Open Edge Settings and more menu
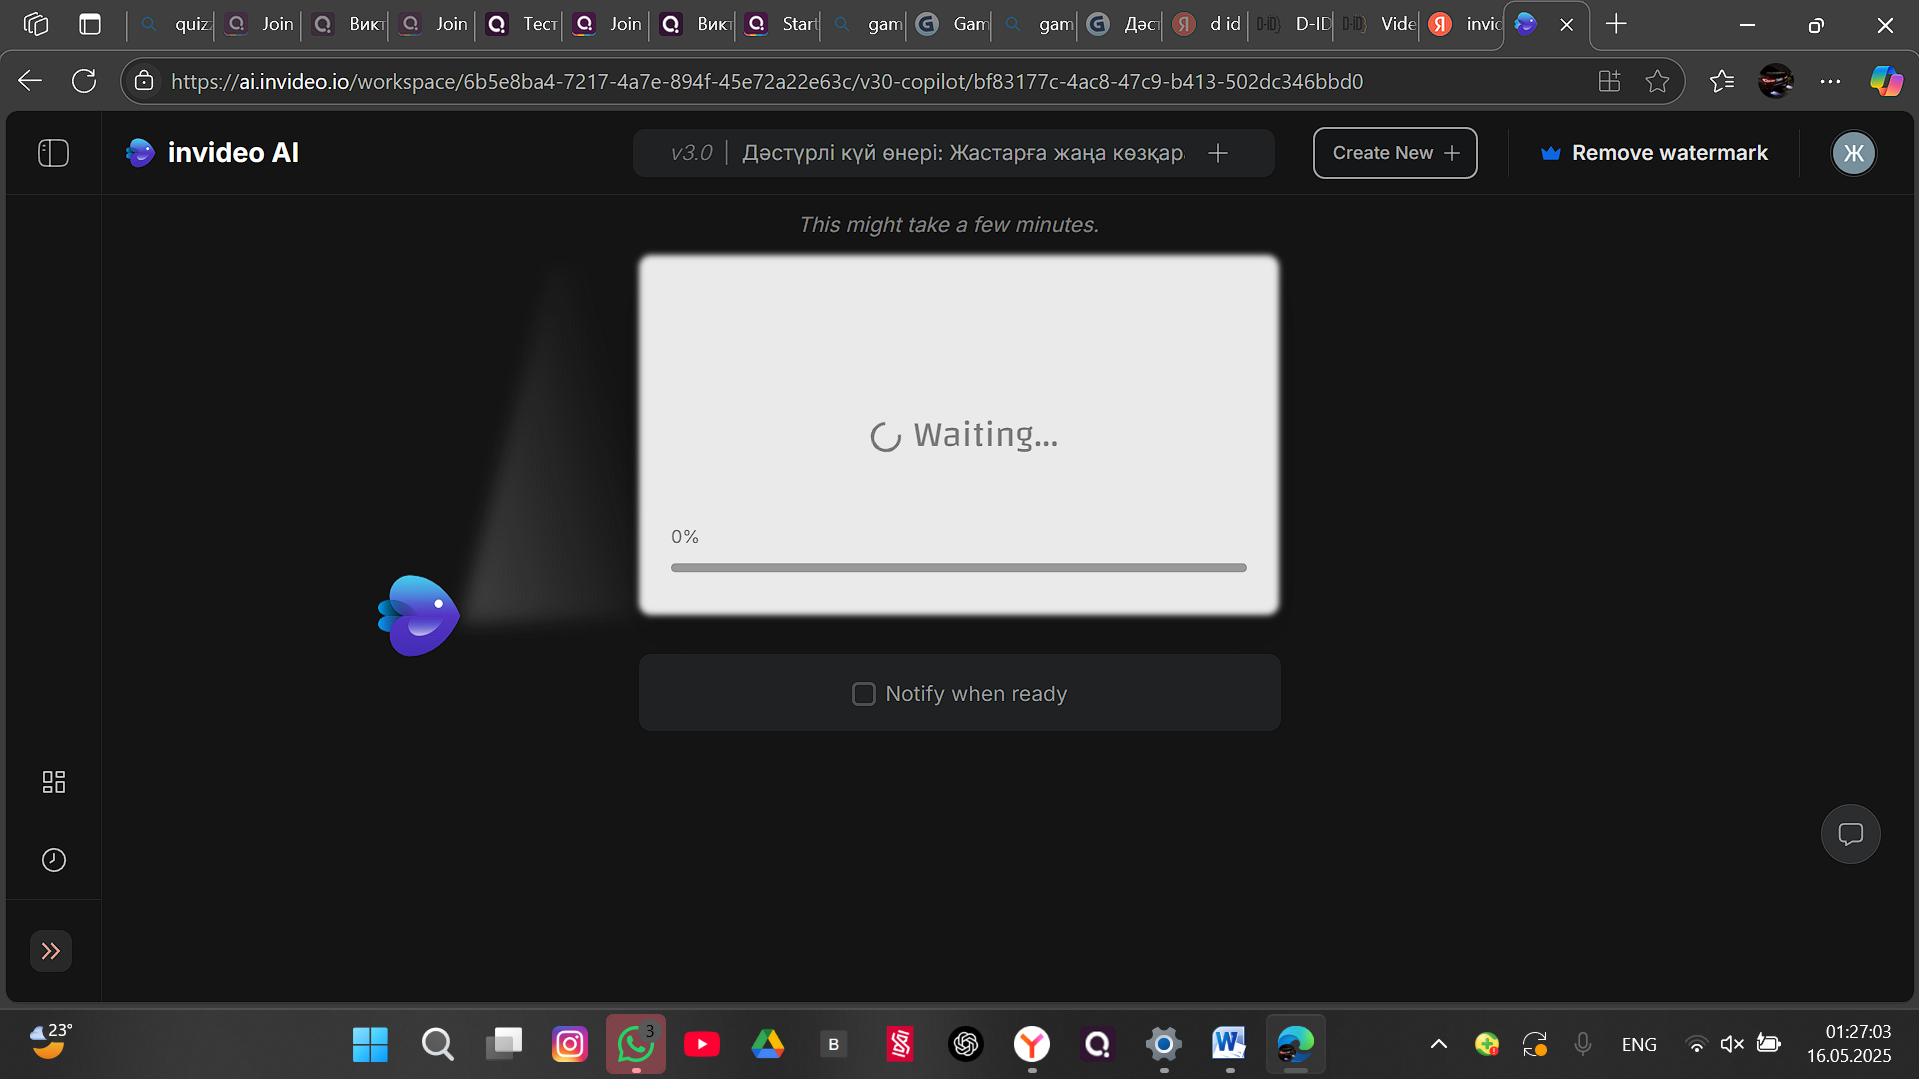Viewport: 1919px width, 1079px height. point(1830,81)
